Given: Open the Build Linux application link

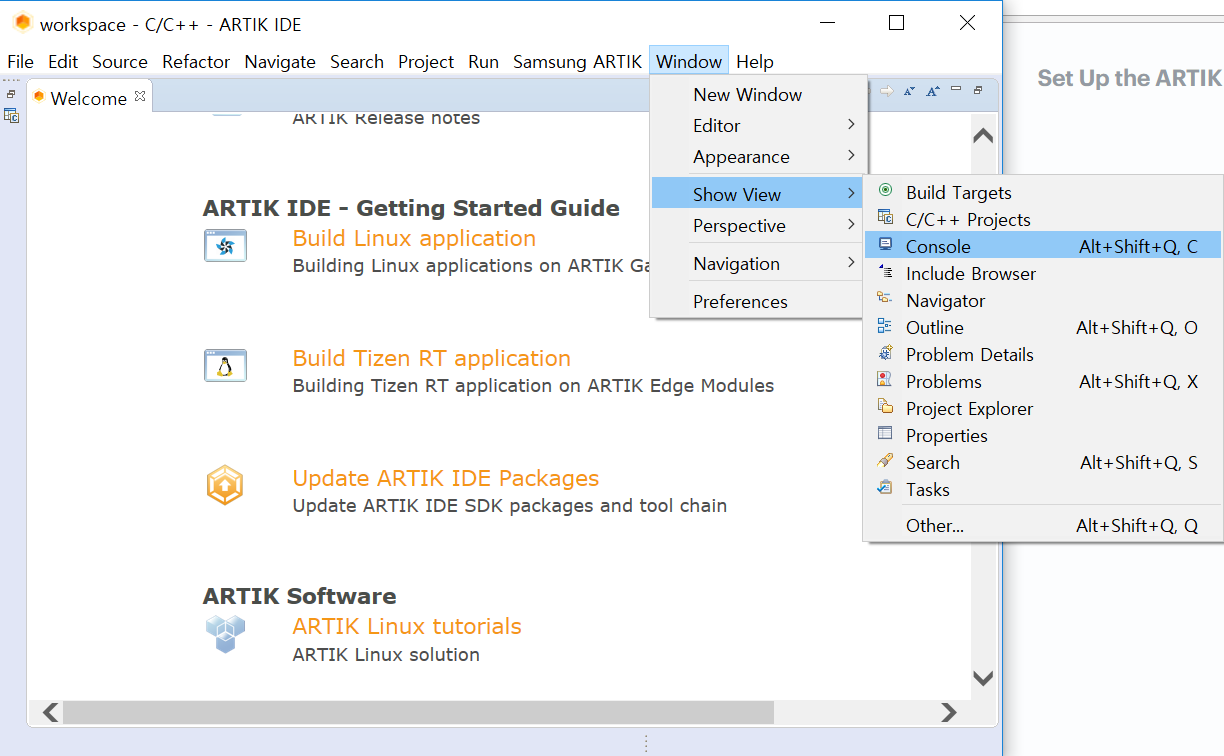Looking at the screenshot, I should click(414, 238).
